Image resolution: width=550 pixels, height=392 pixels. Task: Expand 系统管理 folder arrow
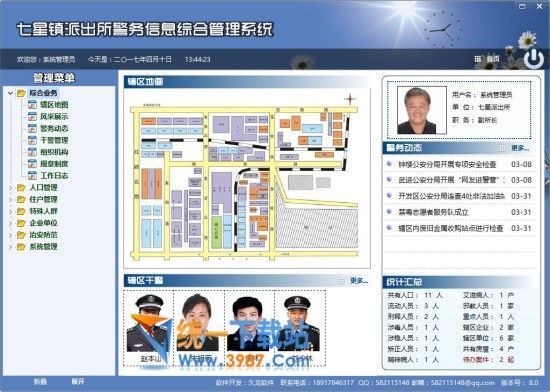(10, 247)
